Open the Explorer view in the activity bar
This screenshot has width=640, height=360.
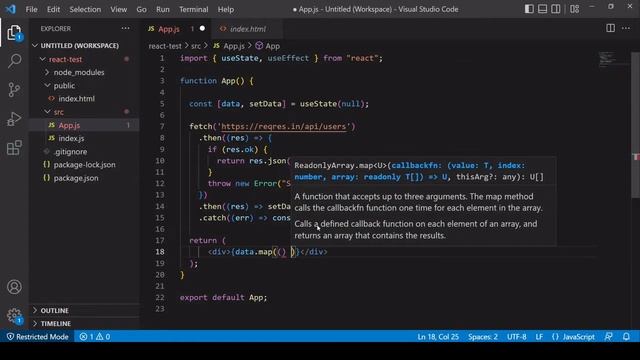pyautogui.click(x=14, y=32)
